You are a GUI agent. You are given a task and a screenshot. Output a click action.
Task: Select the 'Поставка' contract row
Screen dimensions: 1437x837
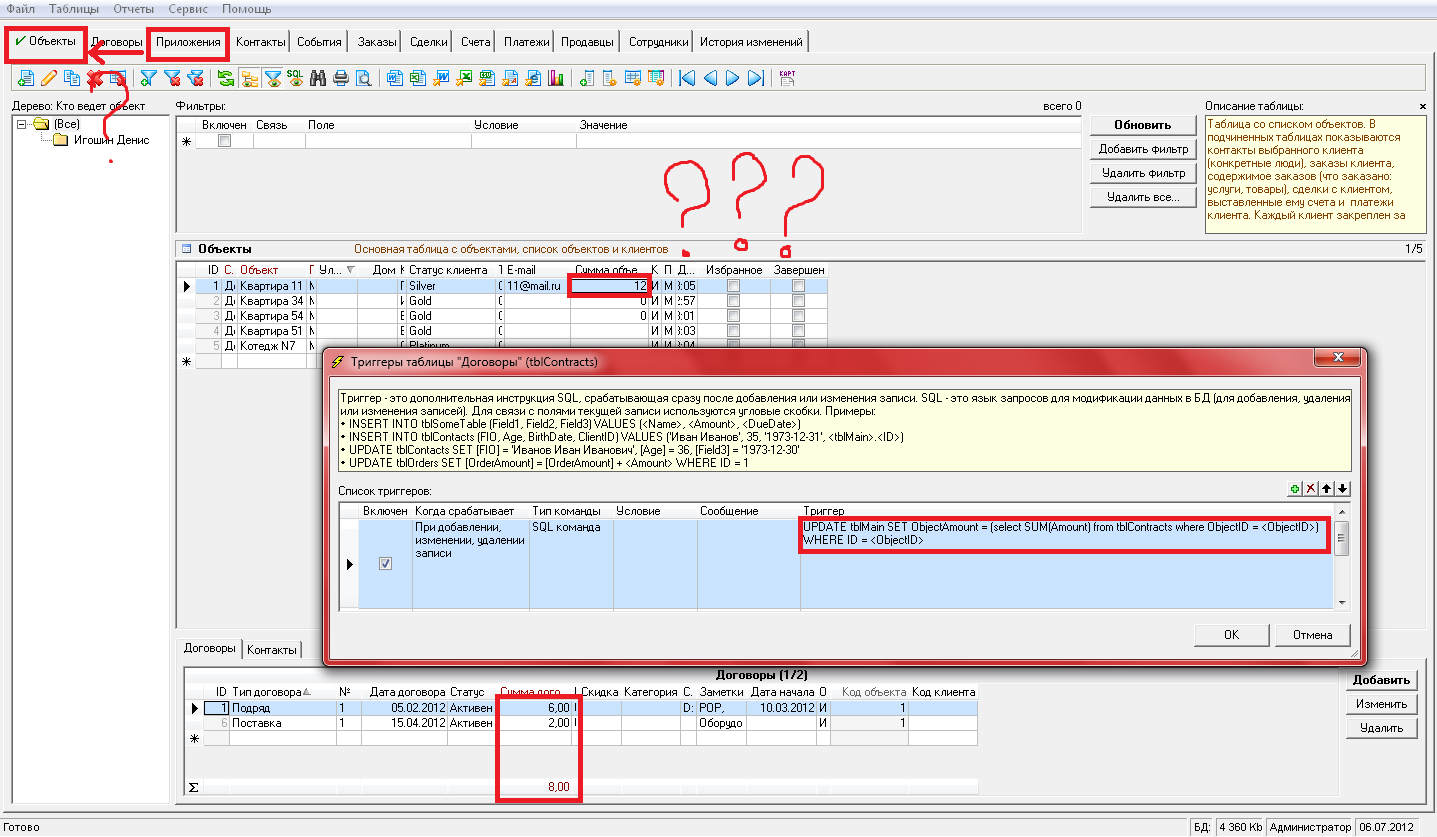[x=590, y=723]
